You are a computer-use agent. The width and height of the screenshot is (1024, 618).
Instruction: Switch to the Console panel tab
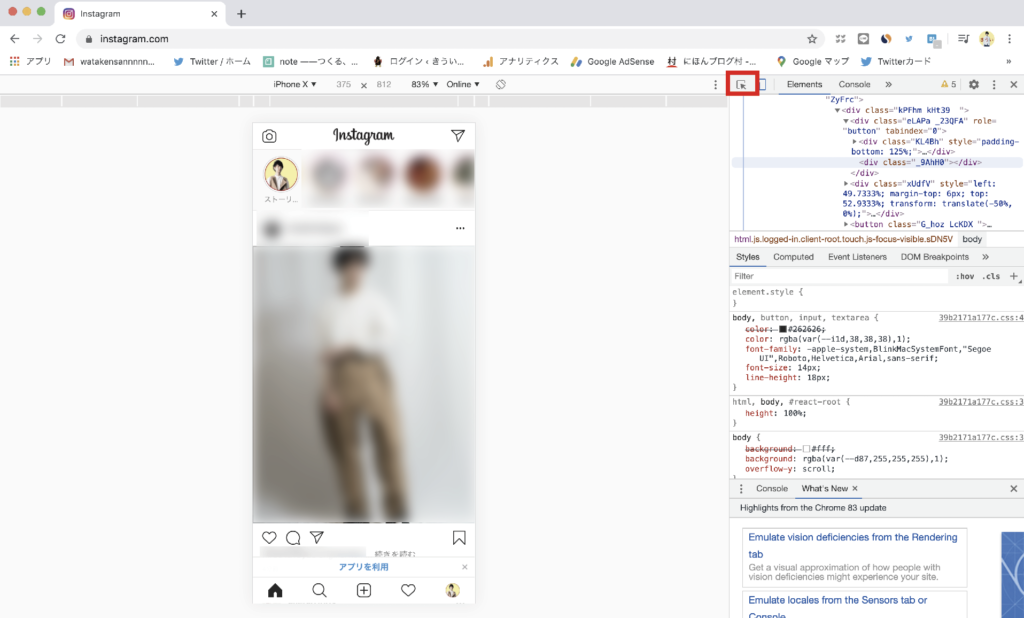point(854,84)
